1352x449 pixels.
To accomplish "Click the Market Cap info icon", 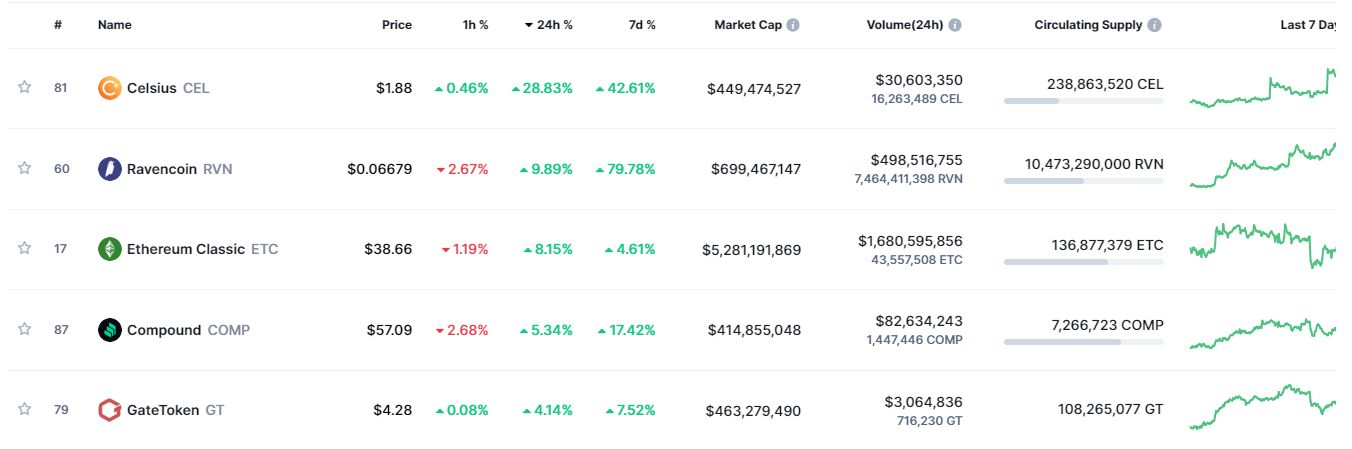I will (x=793, y=25).
